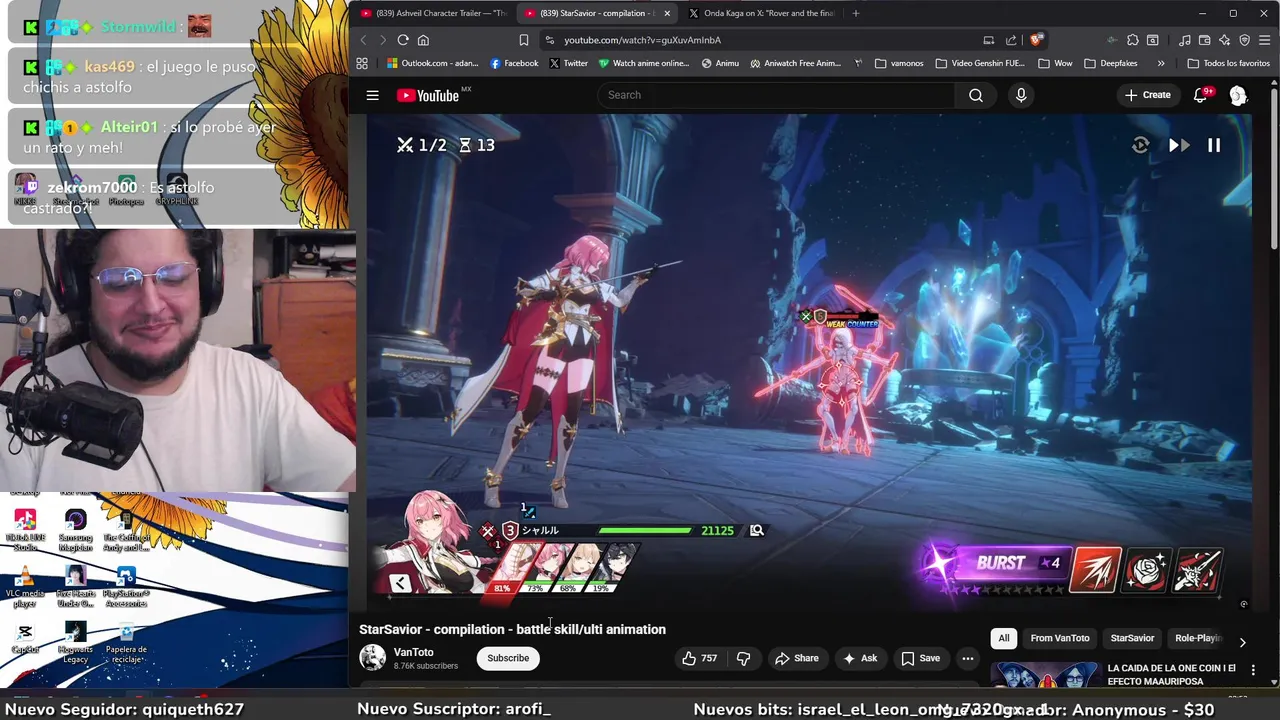Select the From VanToto filter chip
The height and width of the screenshot is (720, 1280).
pyautogui.click(x=1060, y=638)
